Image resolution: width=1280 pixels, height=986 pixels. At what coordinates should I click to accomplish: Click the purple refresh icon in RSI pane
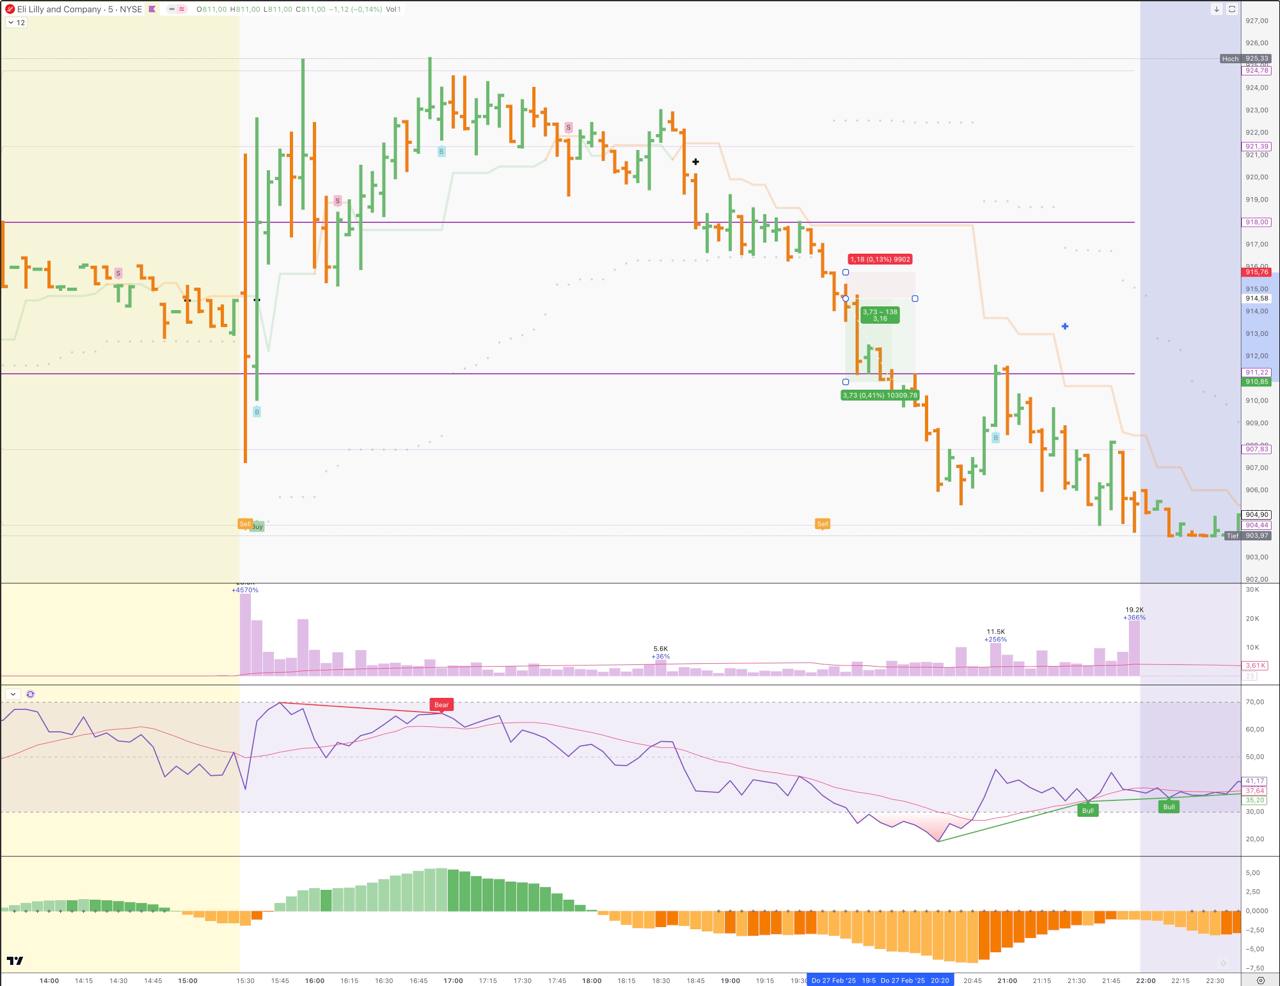tap(30, 694)
